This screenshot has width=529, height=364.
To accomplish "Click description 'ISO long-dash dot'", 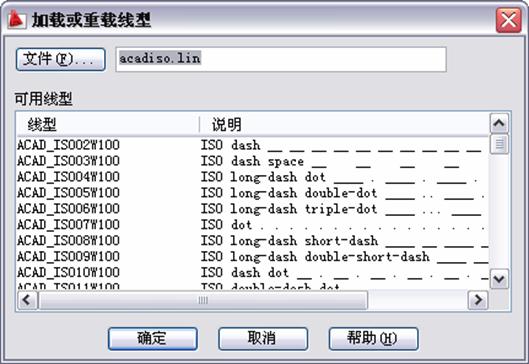I will 263,177.
